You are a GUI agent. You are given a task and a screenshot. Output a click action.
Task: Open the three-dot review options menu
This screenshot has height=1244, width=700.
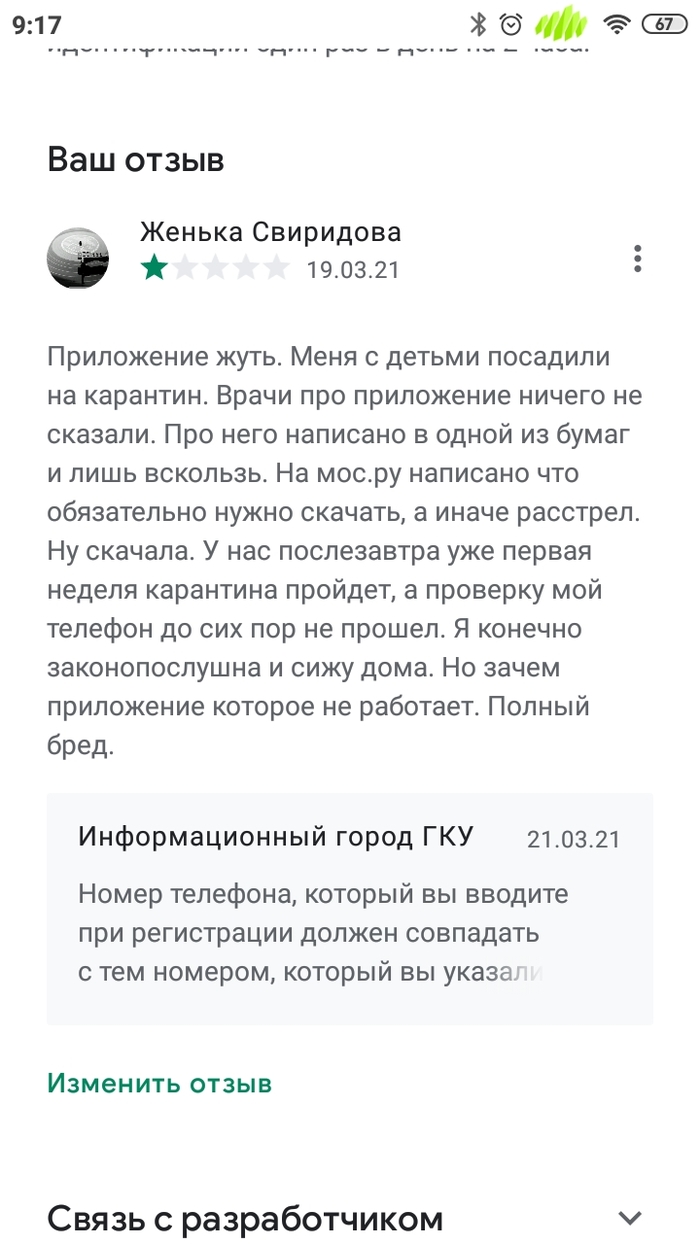coord(637,258)
